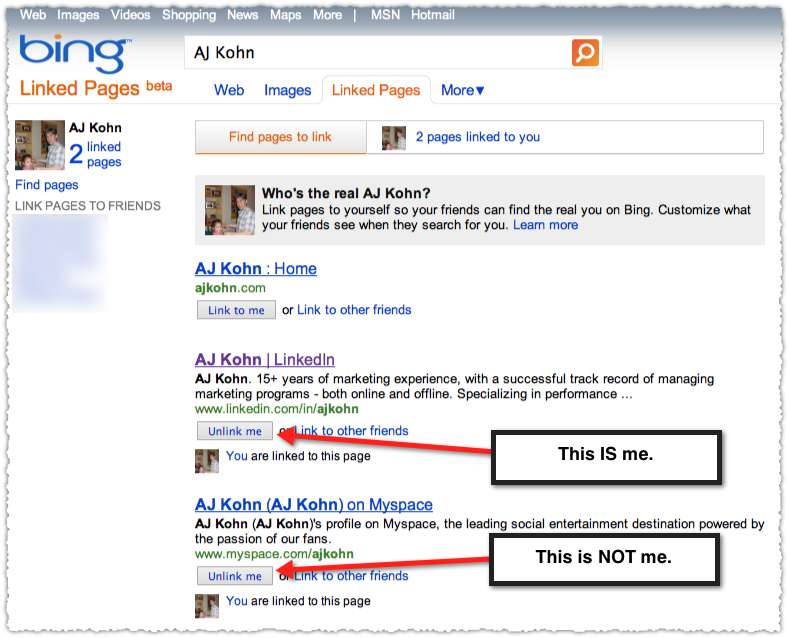Open AJ Kohn profile photo in sidebar
Viewport: 788px width, 638px height.
point(40,145)
